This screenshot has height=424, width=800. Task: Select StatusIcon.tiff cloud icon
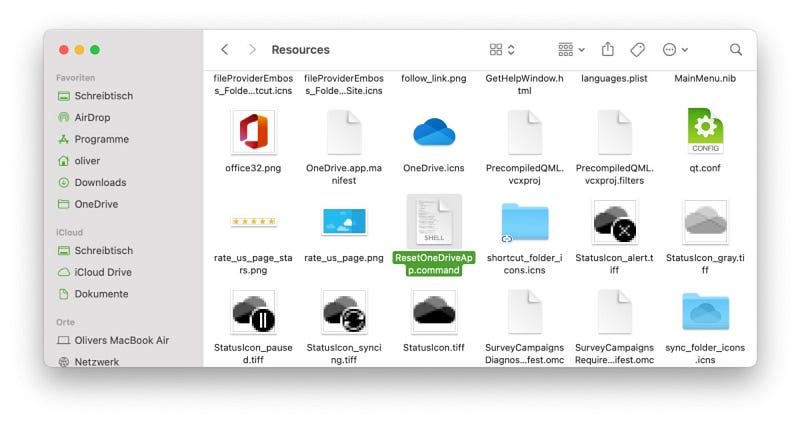pos(434,312)
